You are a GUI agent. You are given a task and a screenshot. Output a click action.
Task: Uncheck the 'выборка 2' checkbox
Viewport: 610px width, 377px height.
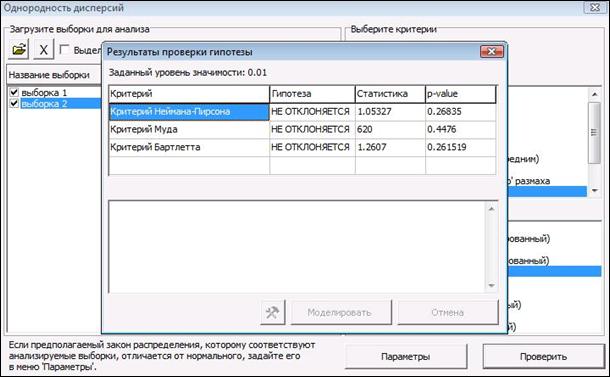point(14,103)
